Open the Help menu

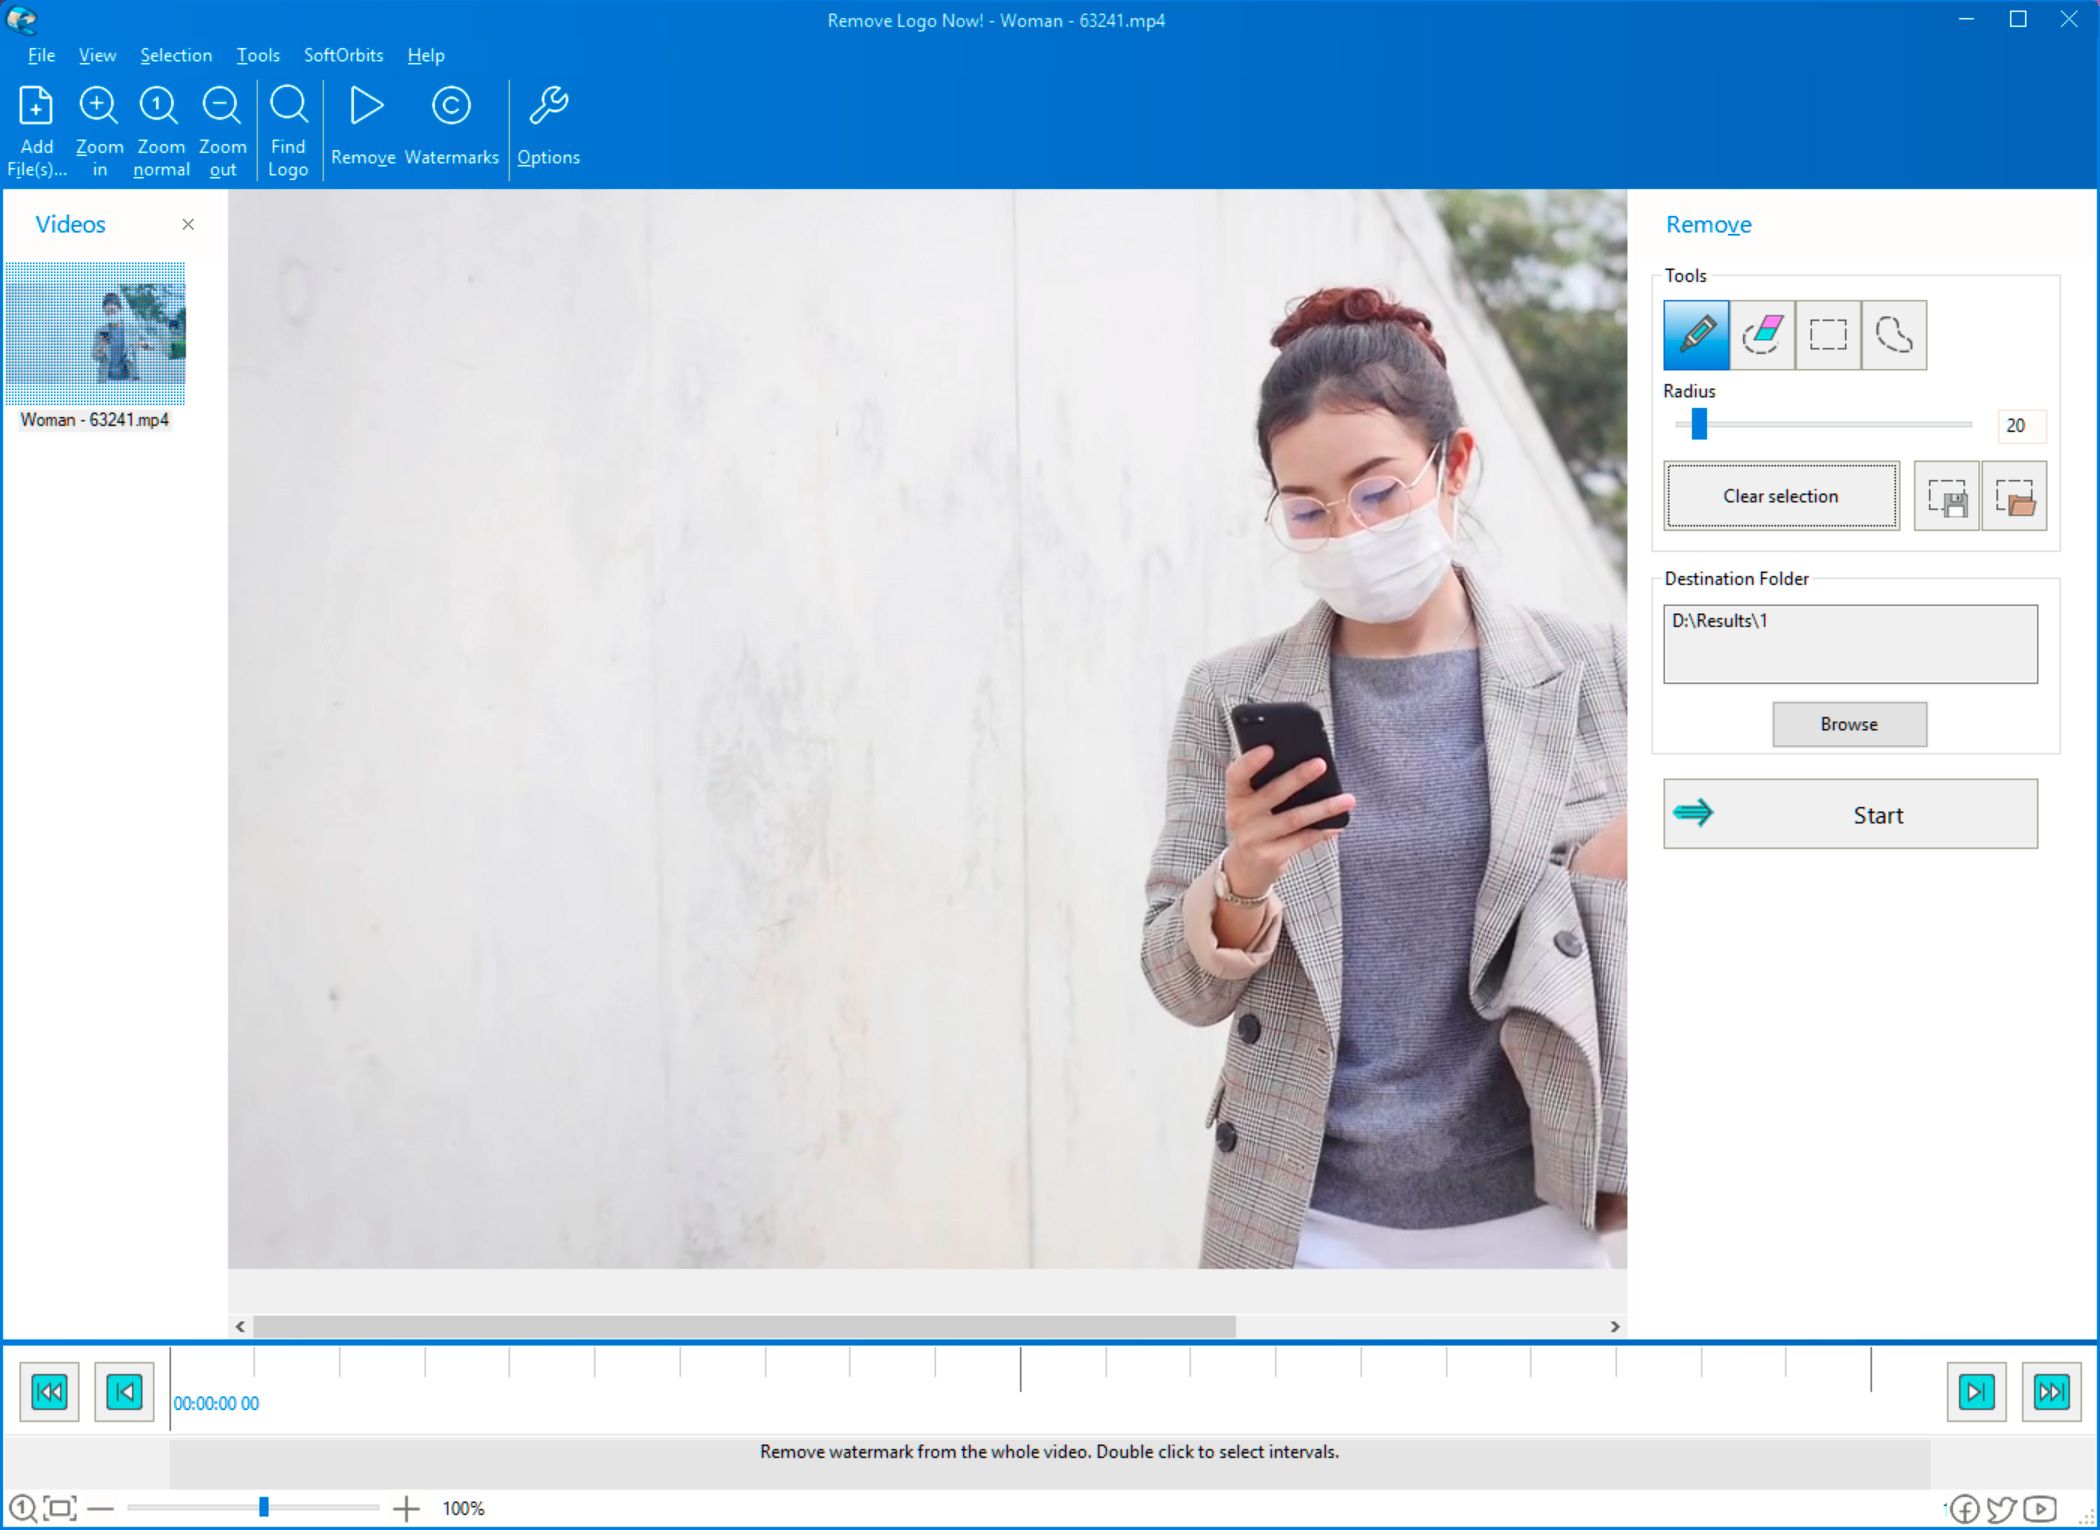[x=426, y=55]
